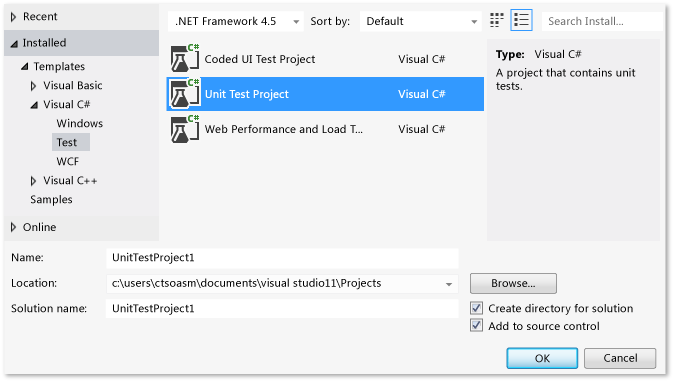Open the .NET Framework 4.5 dropdown
This screenshot has width=674, height=382.
pos(236,21)
